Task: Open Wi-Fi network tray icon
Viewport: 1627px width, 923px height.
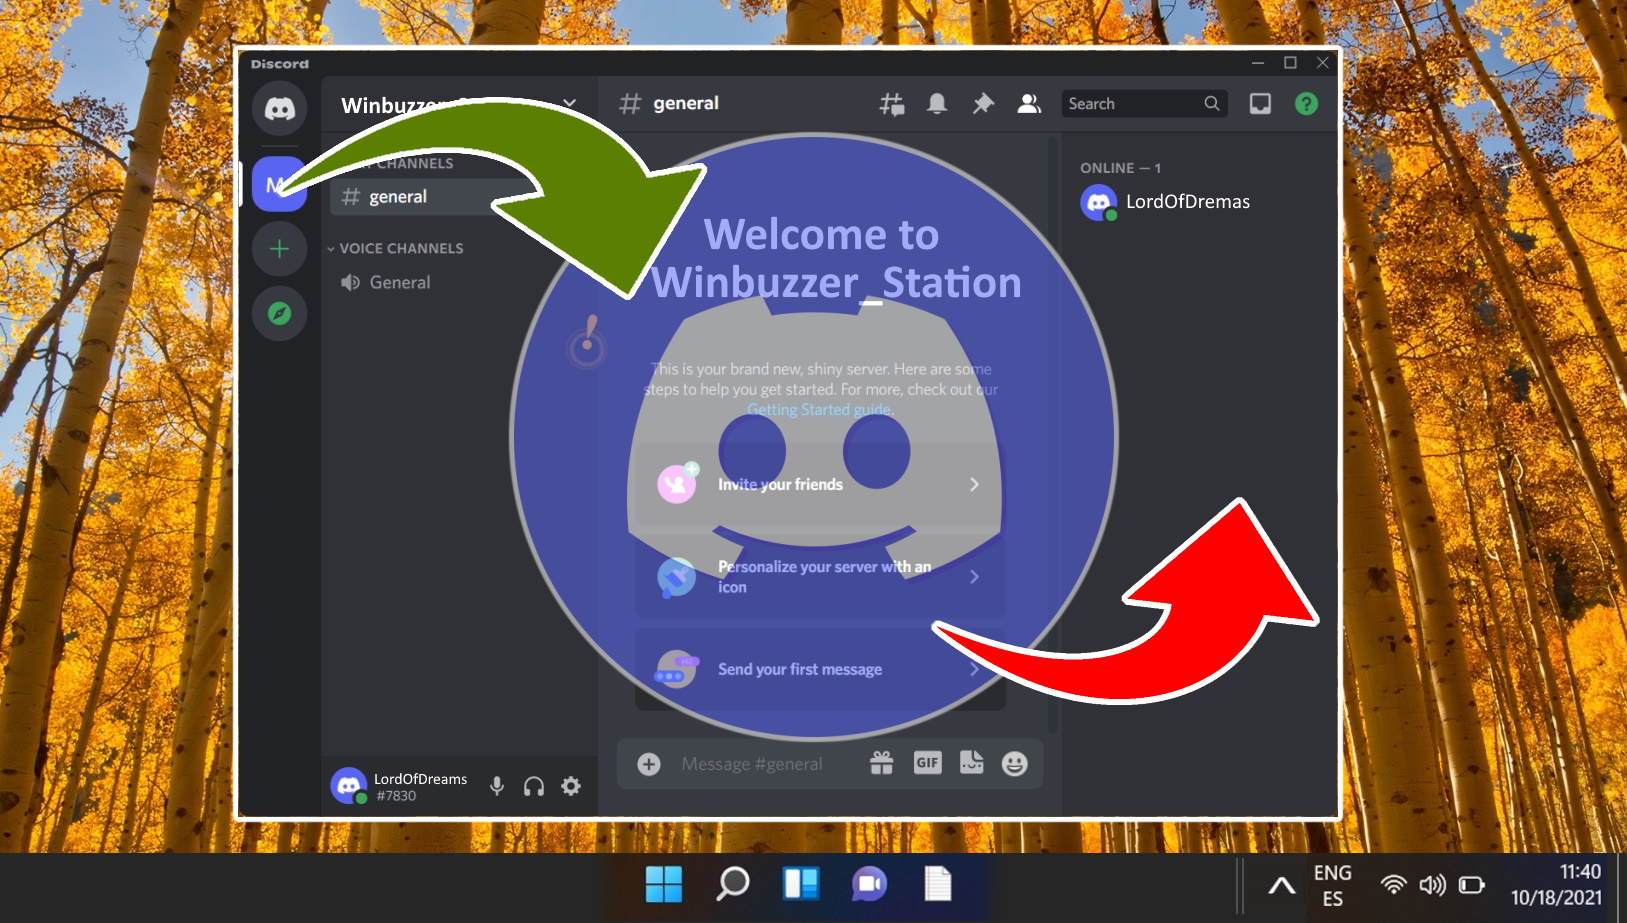Action: pos(1393,885)
